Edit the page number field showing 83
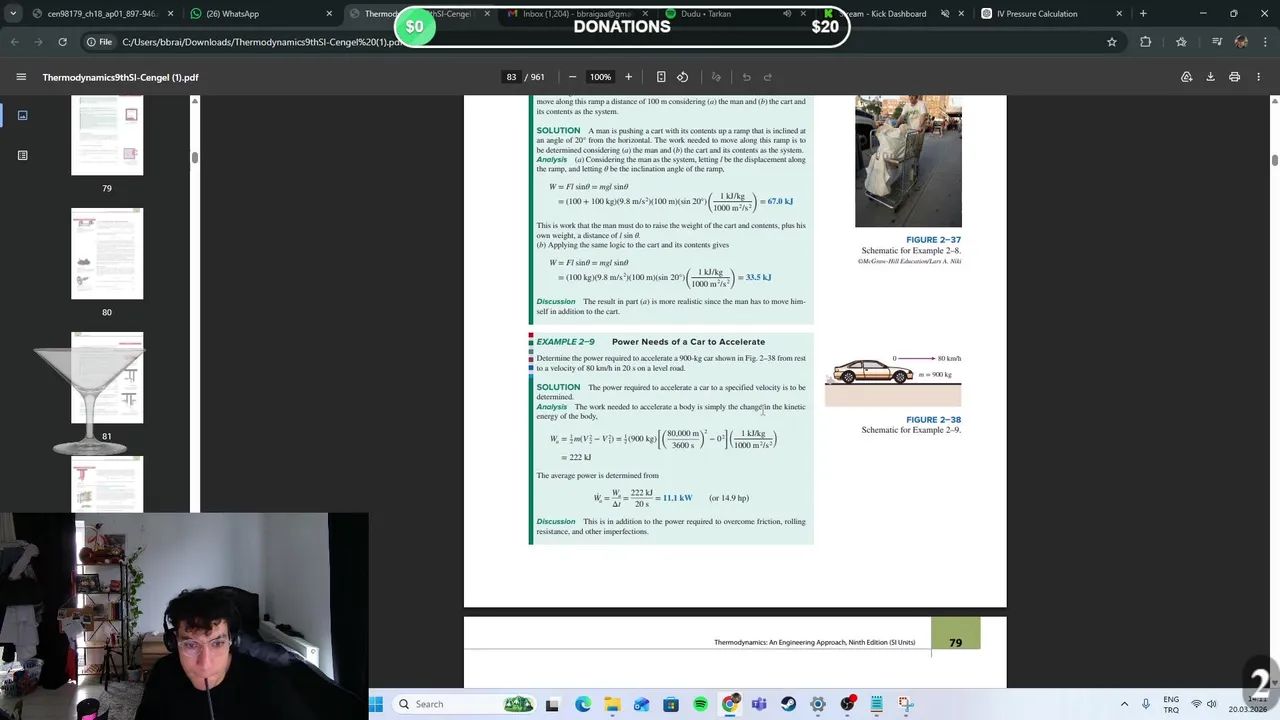The image size is (1280, 720). tap(511, 77)
